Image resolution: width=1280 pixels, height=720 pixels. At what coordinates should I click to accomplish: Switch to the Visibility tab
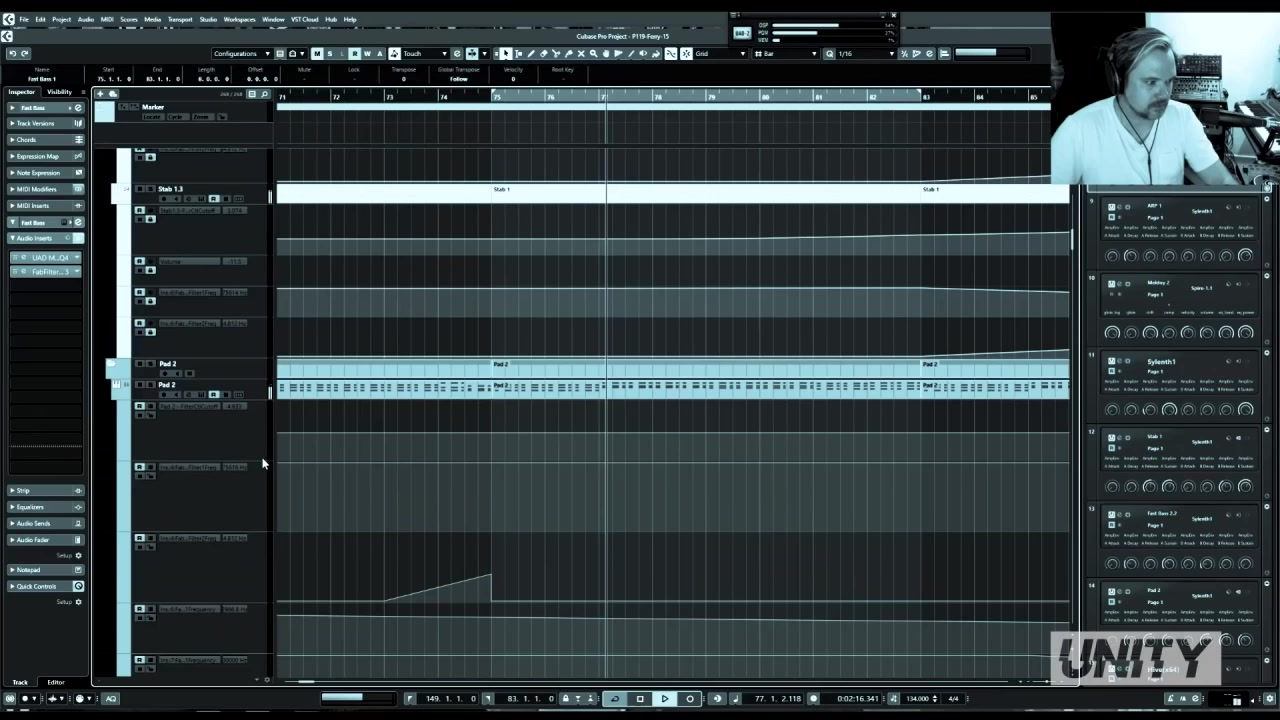(59, 92)
